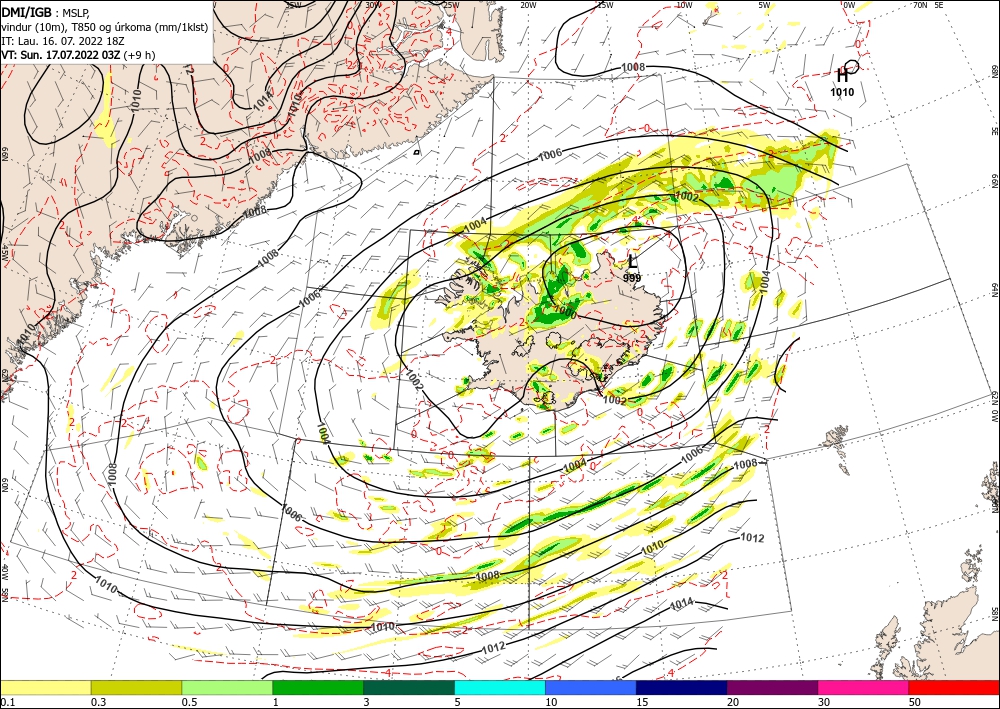This screenshot has width=1000, height=709.
Task: Click the yellow 0.1 mm precipitation legend swatch
Action: [45, 687]
